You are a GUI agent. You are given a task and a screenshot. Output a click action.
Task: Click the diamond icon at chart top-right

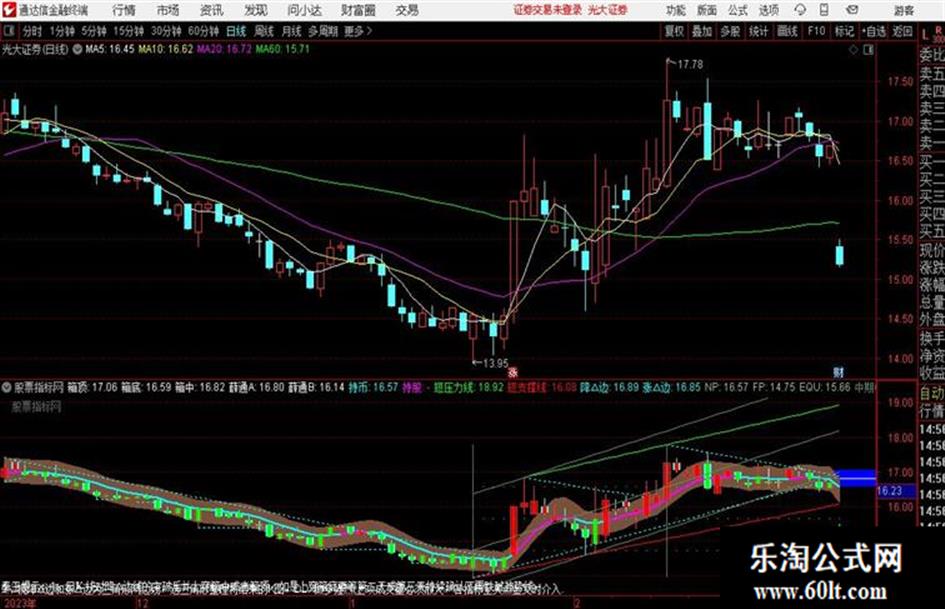853,50
